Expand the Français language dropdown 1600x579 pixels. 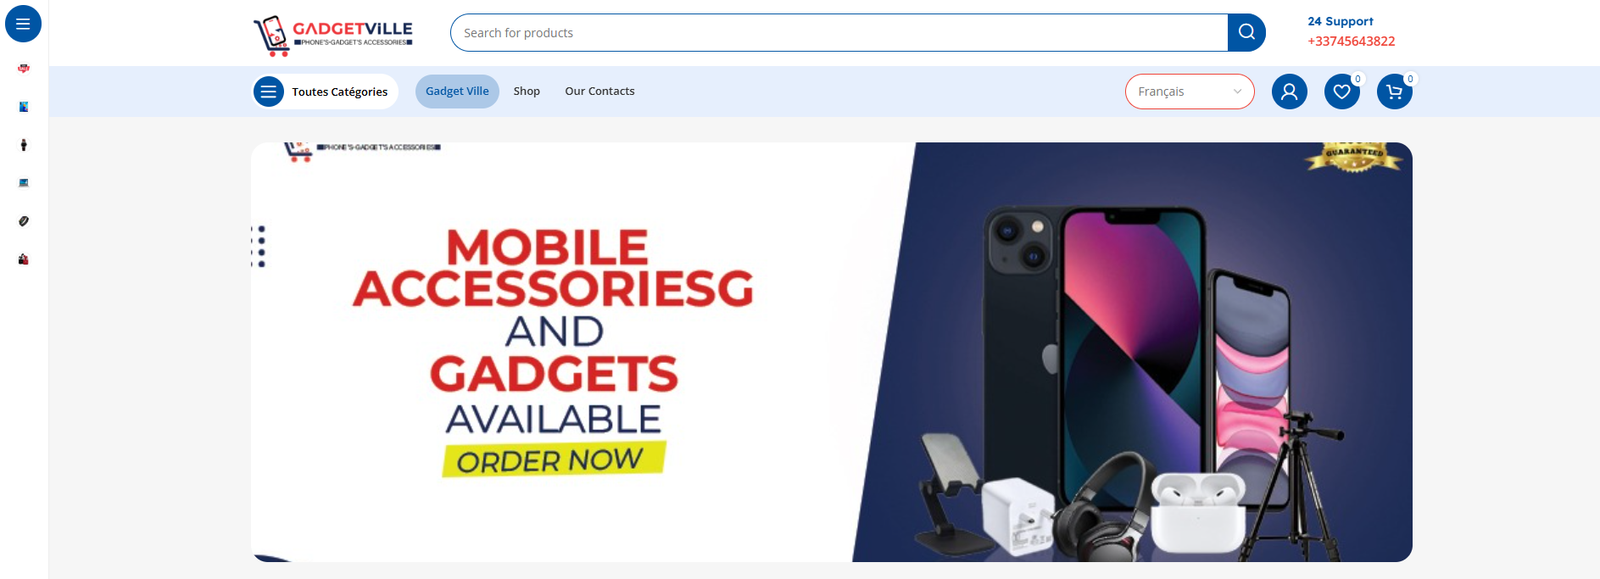click(x=1189, y=91)
